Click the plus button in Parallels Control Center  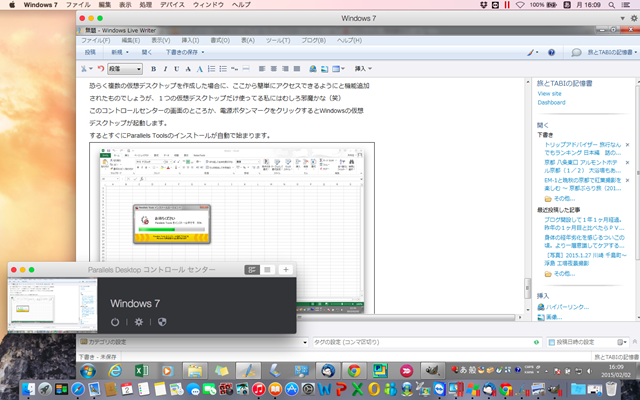286,269
